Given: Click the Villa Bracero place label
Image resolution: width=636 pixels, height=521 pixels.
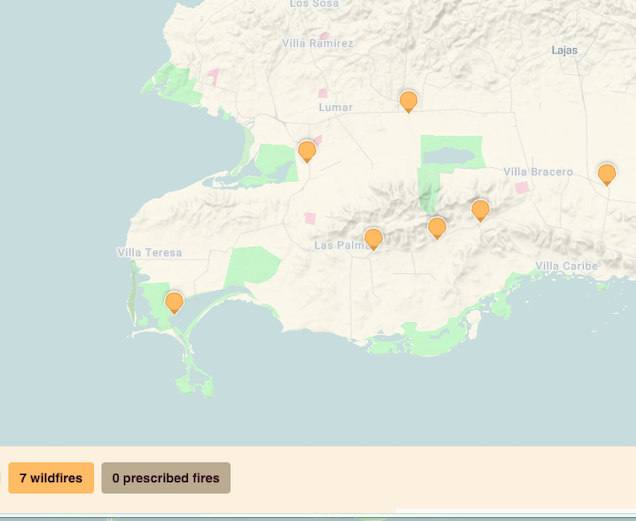Looking at the screenshot, I should (x=538, y=172).
